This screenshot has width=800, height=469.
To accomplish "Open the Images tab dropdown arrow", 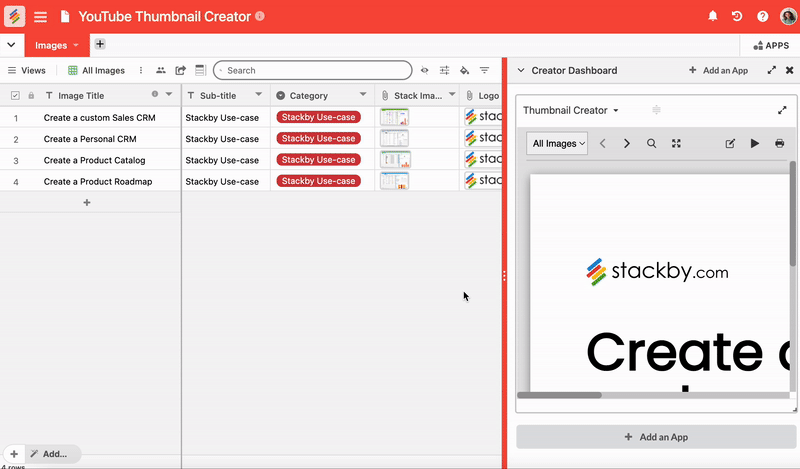I will click(76, 45).
